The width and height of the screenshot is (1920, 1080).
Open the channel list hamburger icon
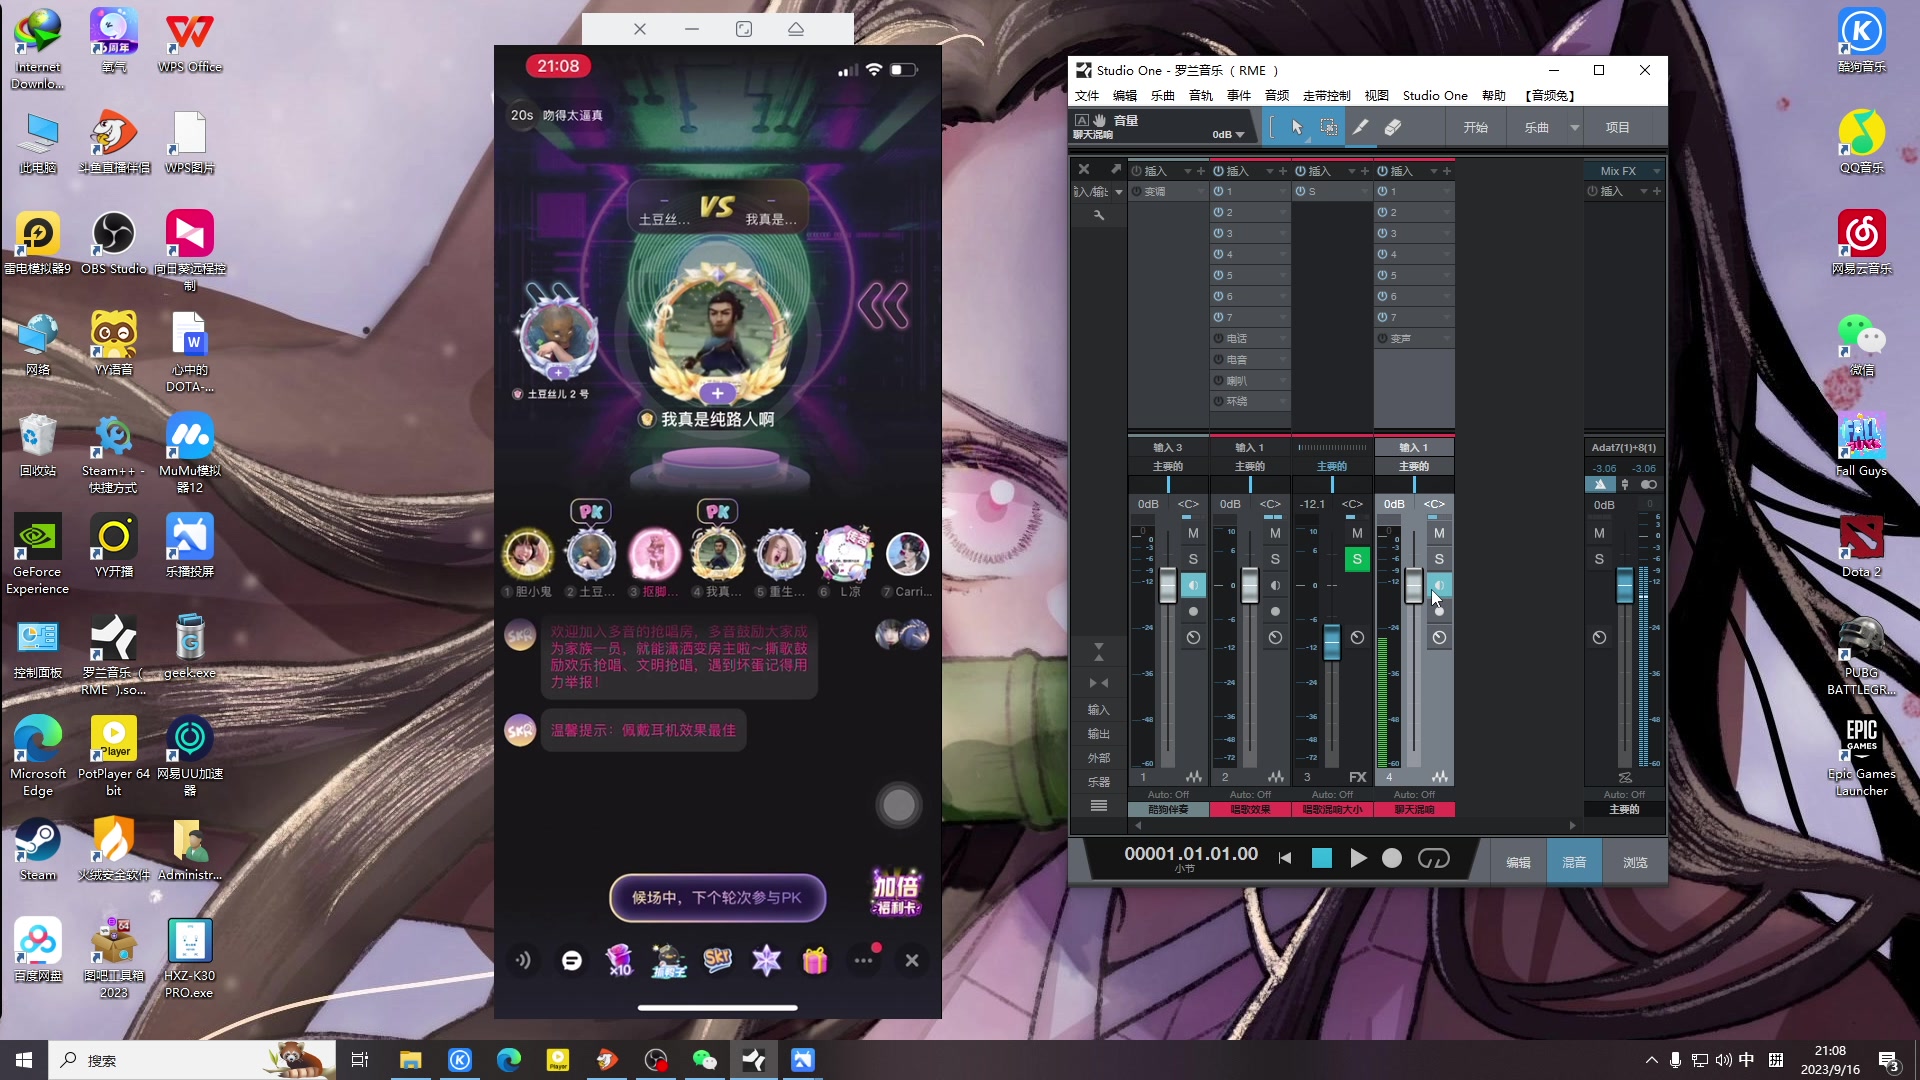(x=1098, y=805)
